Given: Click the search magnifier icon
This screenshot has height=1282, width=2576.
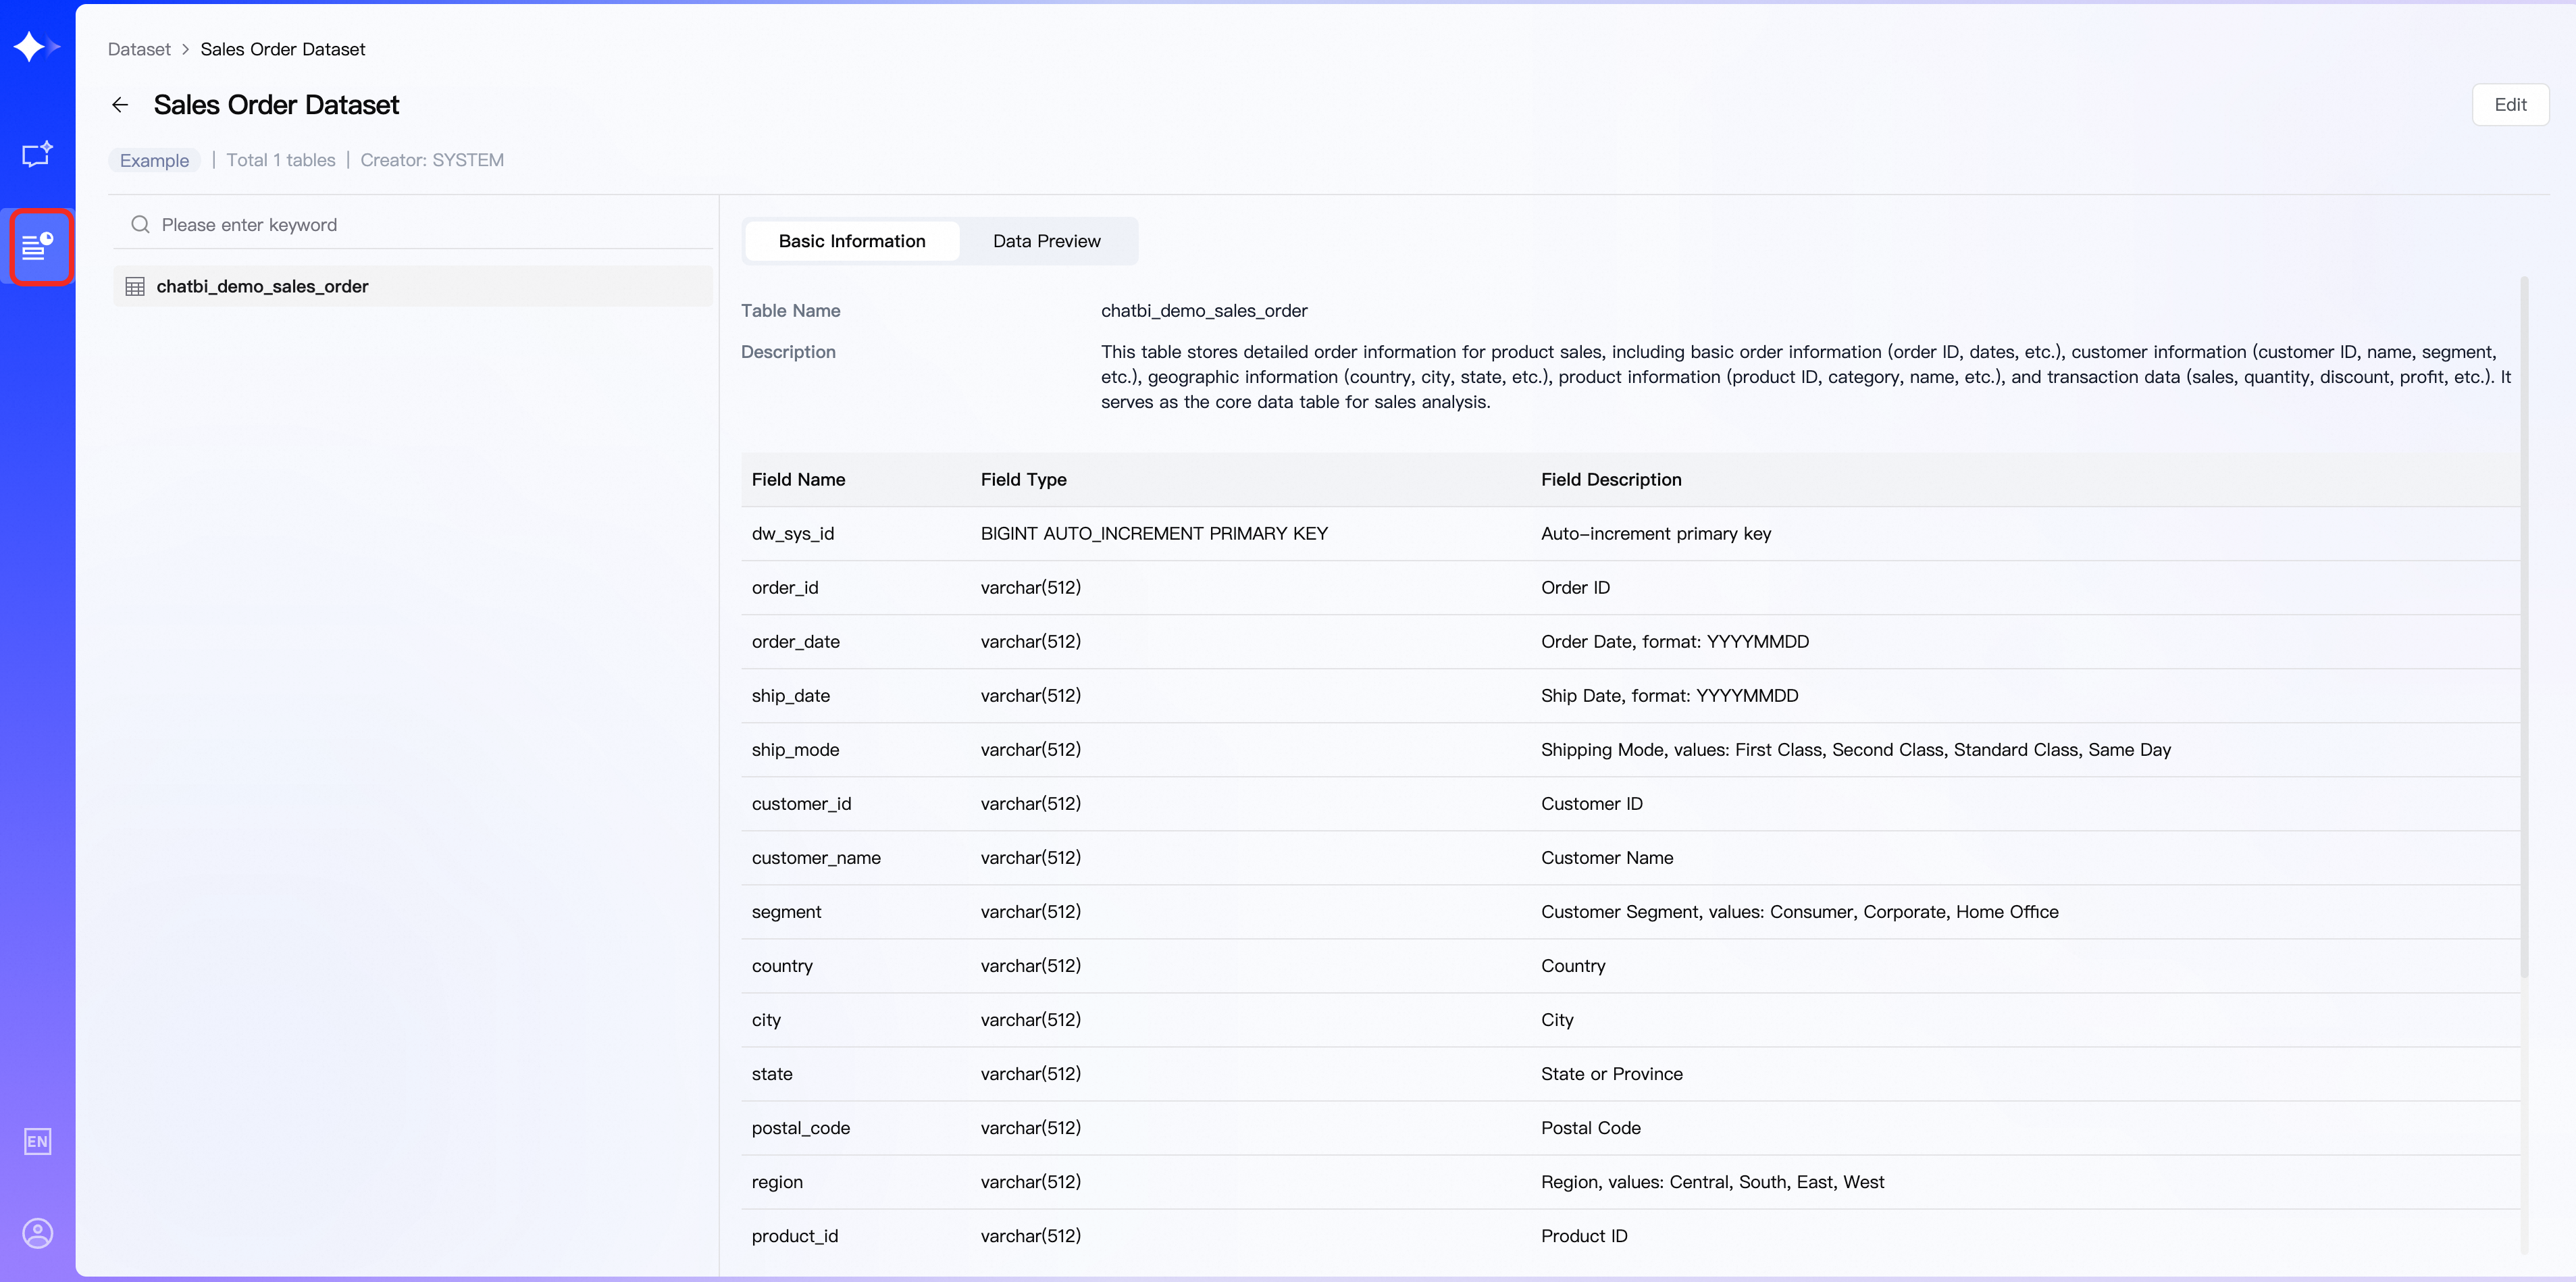Looking at the screenshot, I should [x=140, y=225].
